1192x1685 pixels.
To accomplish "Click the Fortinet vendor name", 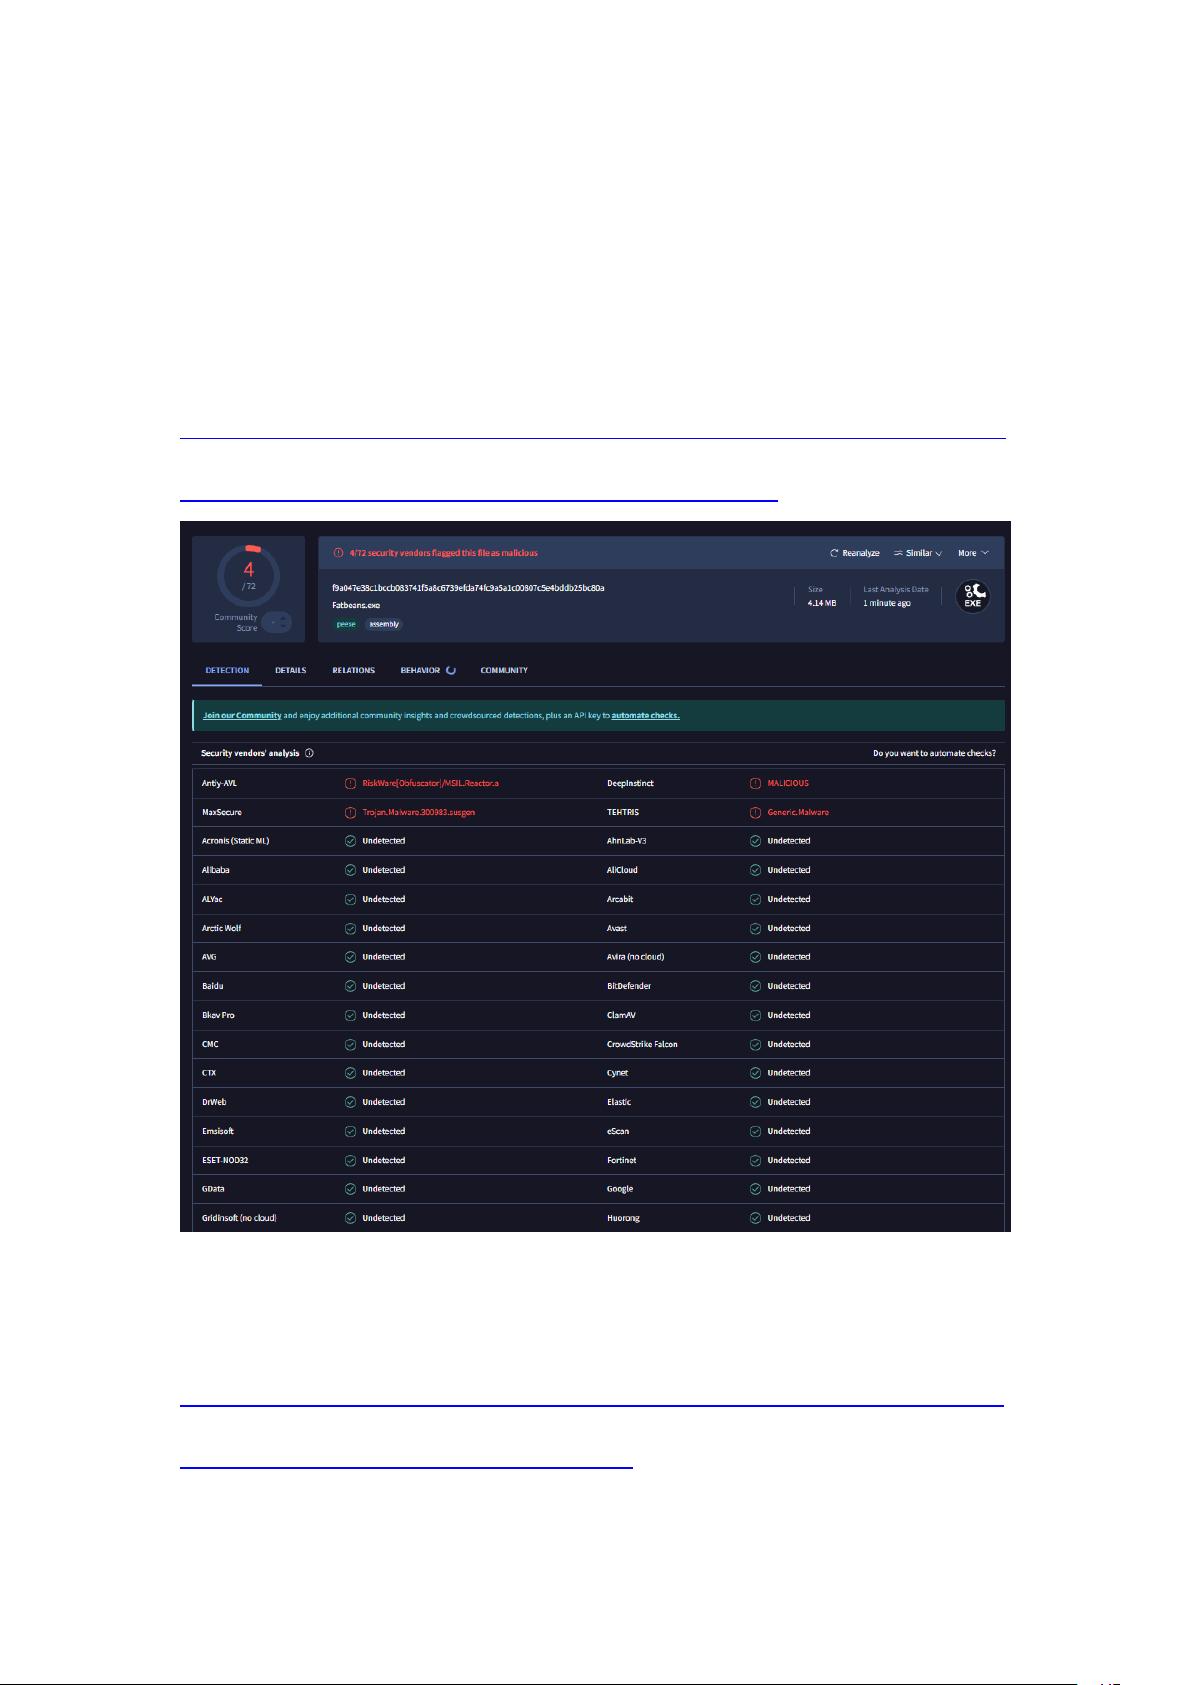I will 622,1160.
